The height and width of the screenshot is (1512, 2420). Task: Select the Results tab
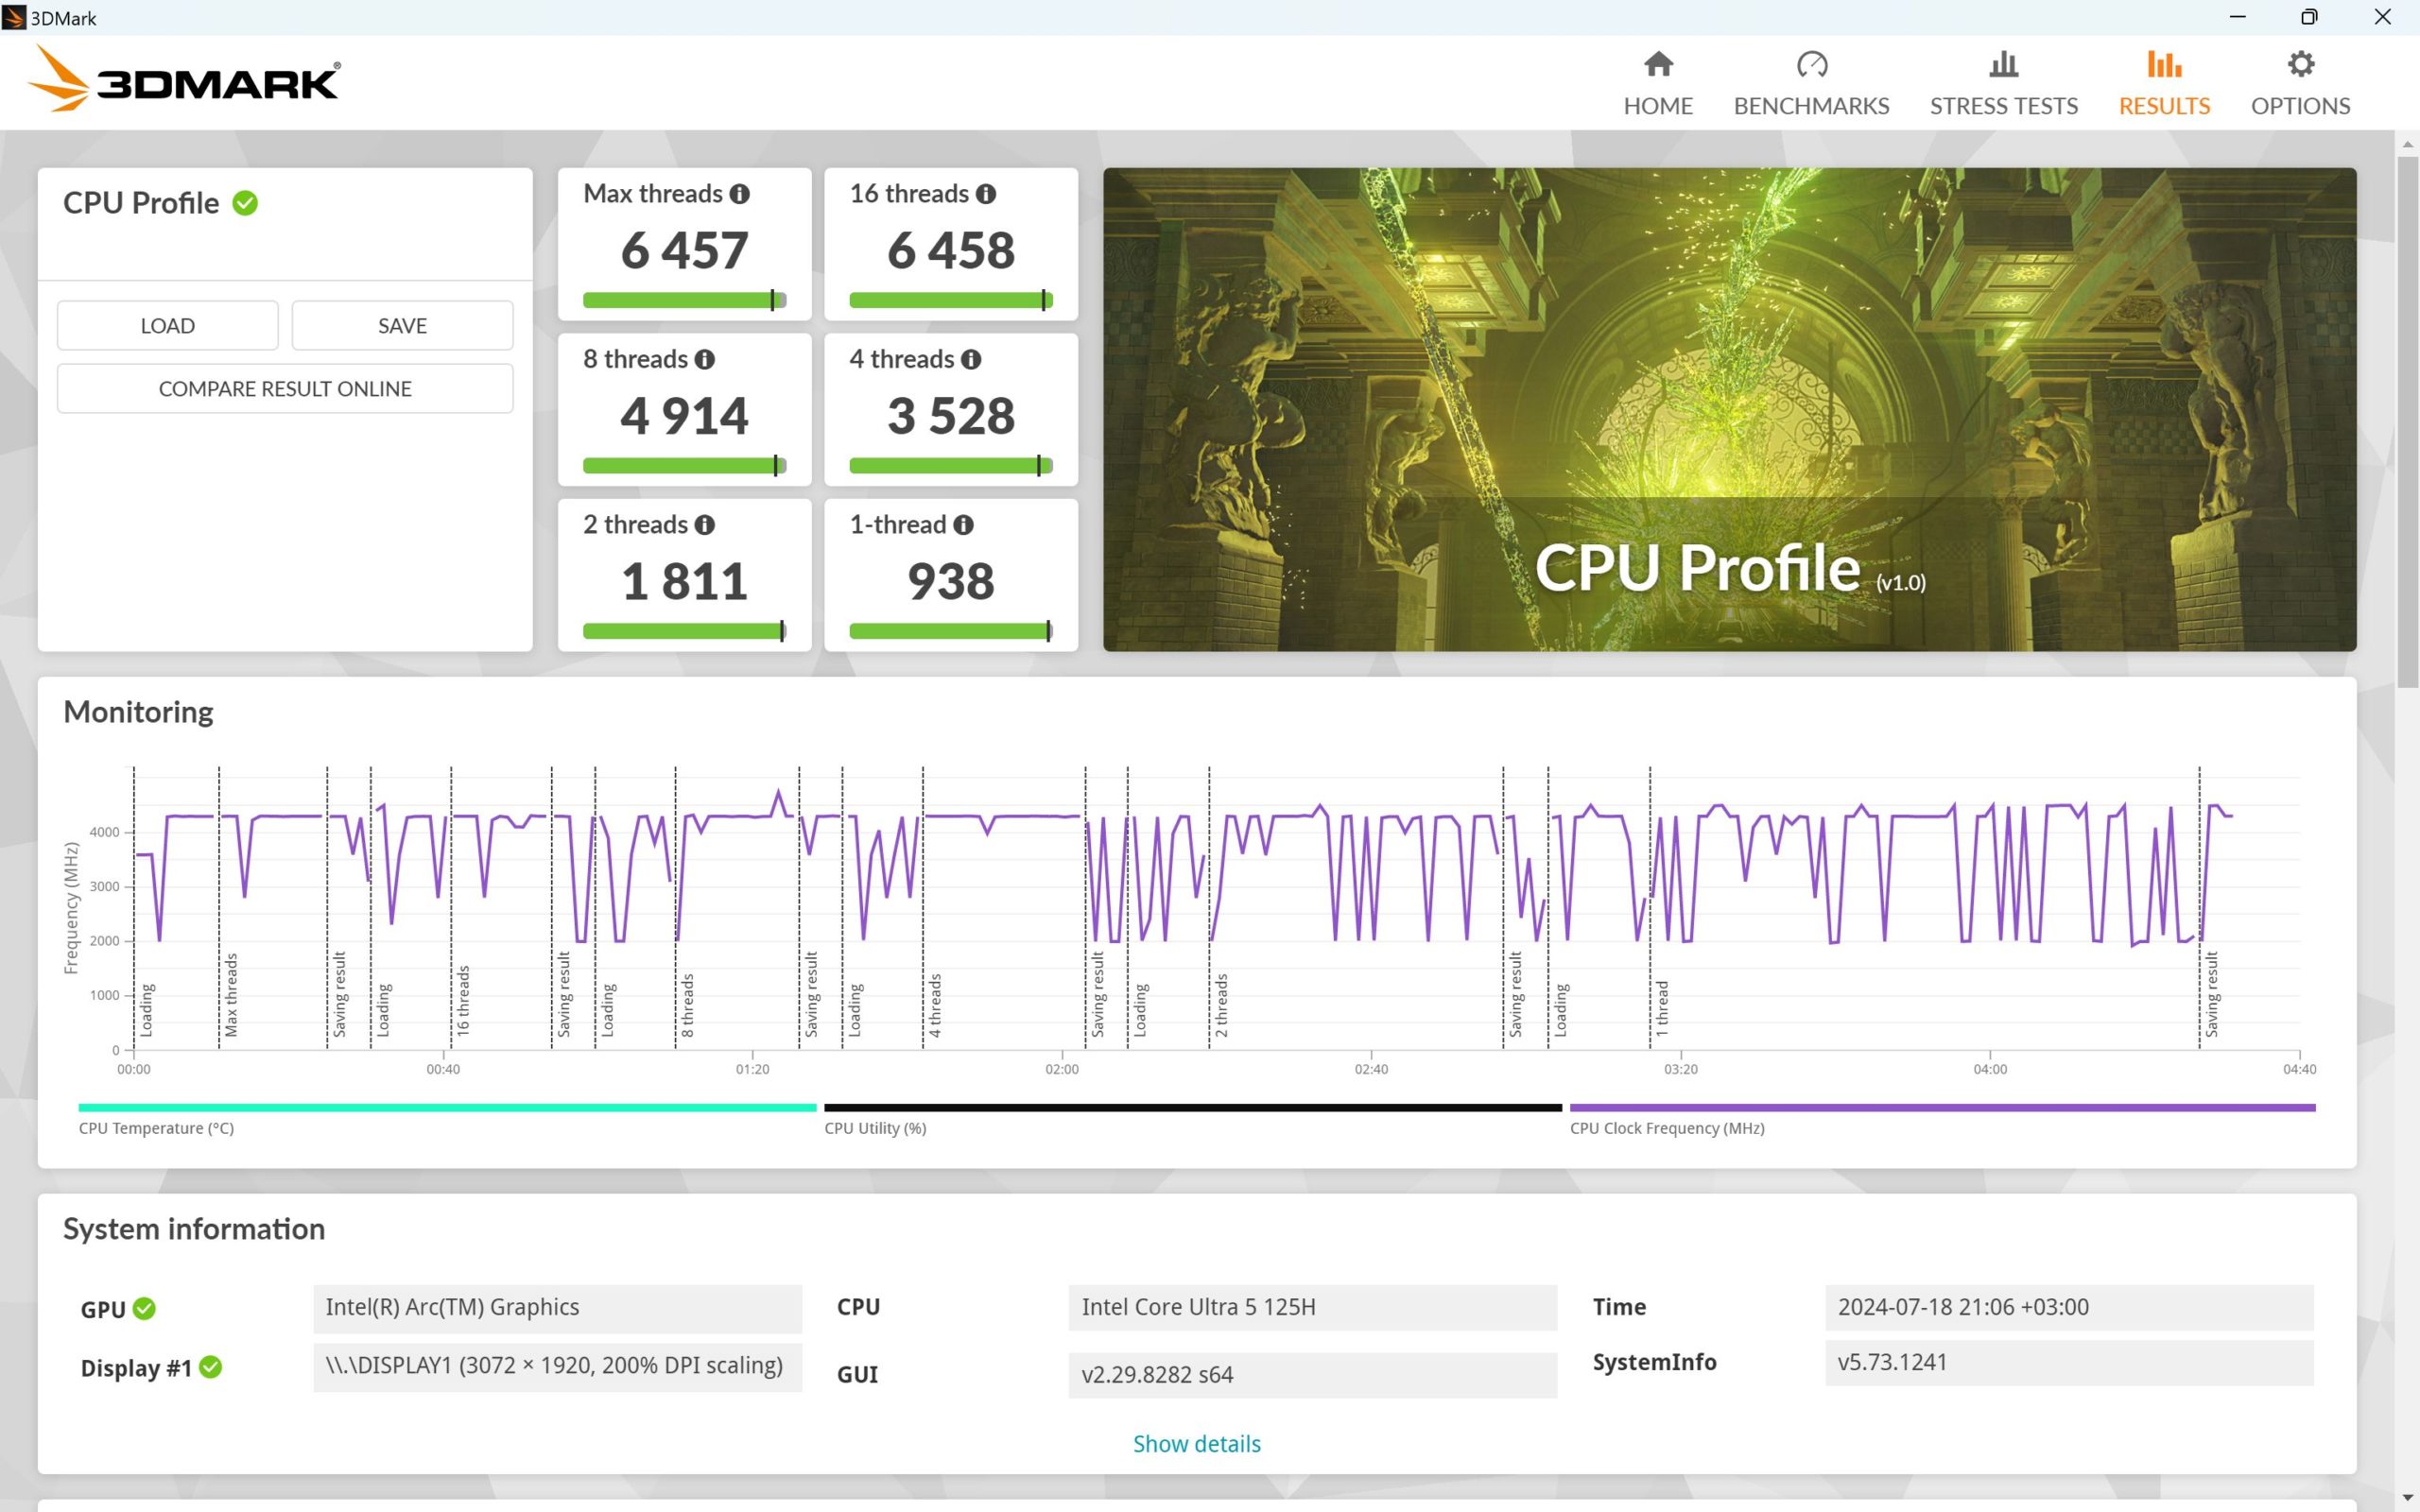coord(2164,83)
